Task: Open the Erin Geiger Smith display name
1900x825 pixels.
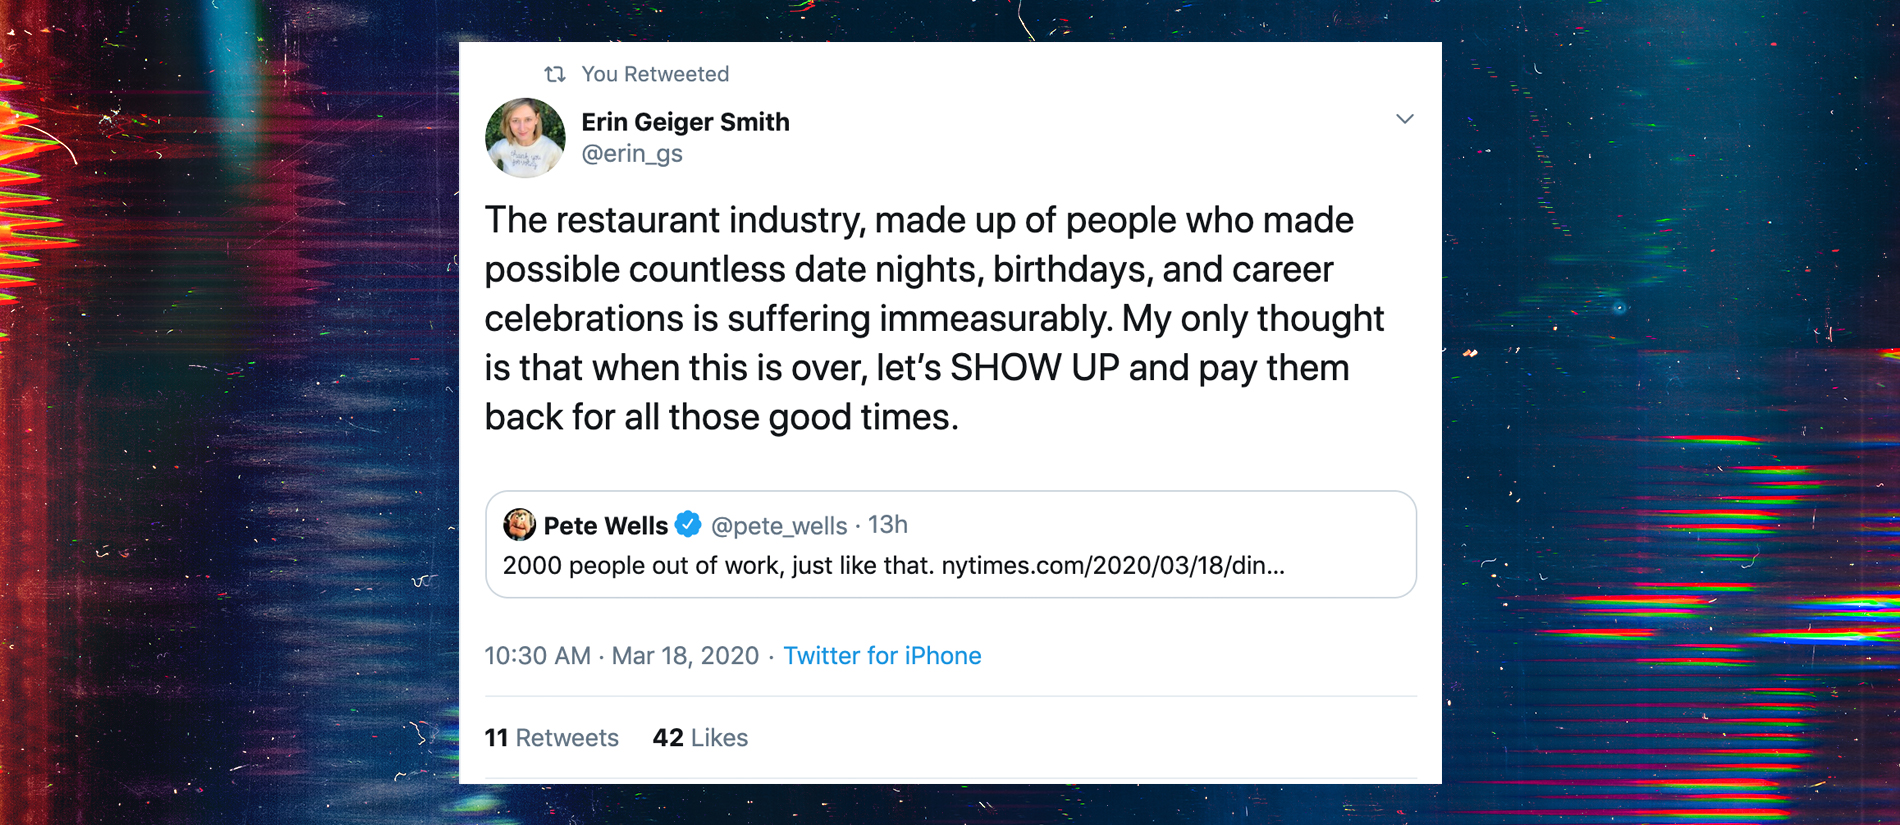Action: coord(685,122)
